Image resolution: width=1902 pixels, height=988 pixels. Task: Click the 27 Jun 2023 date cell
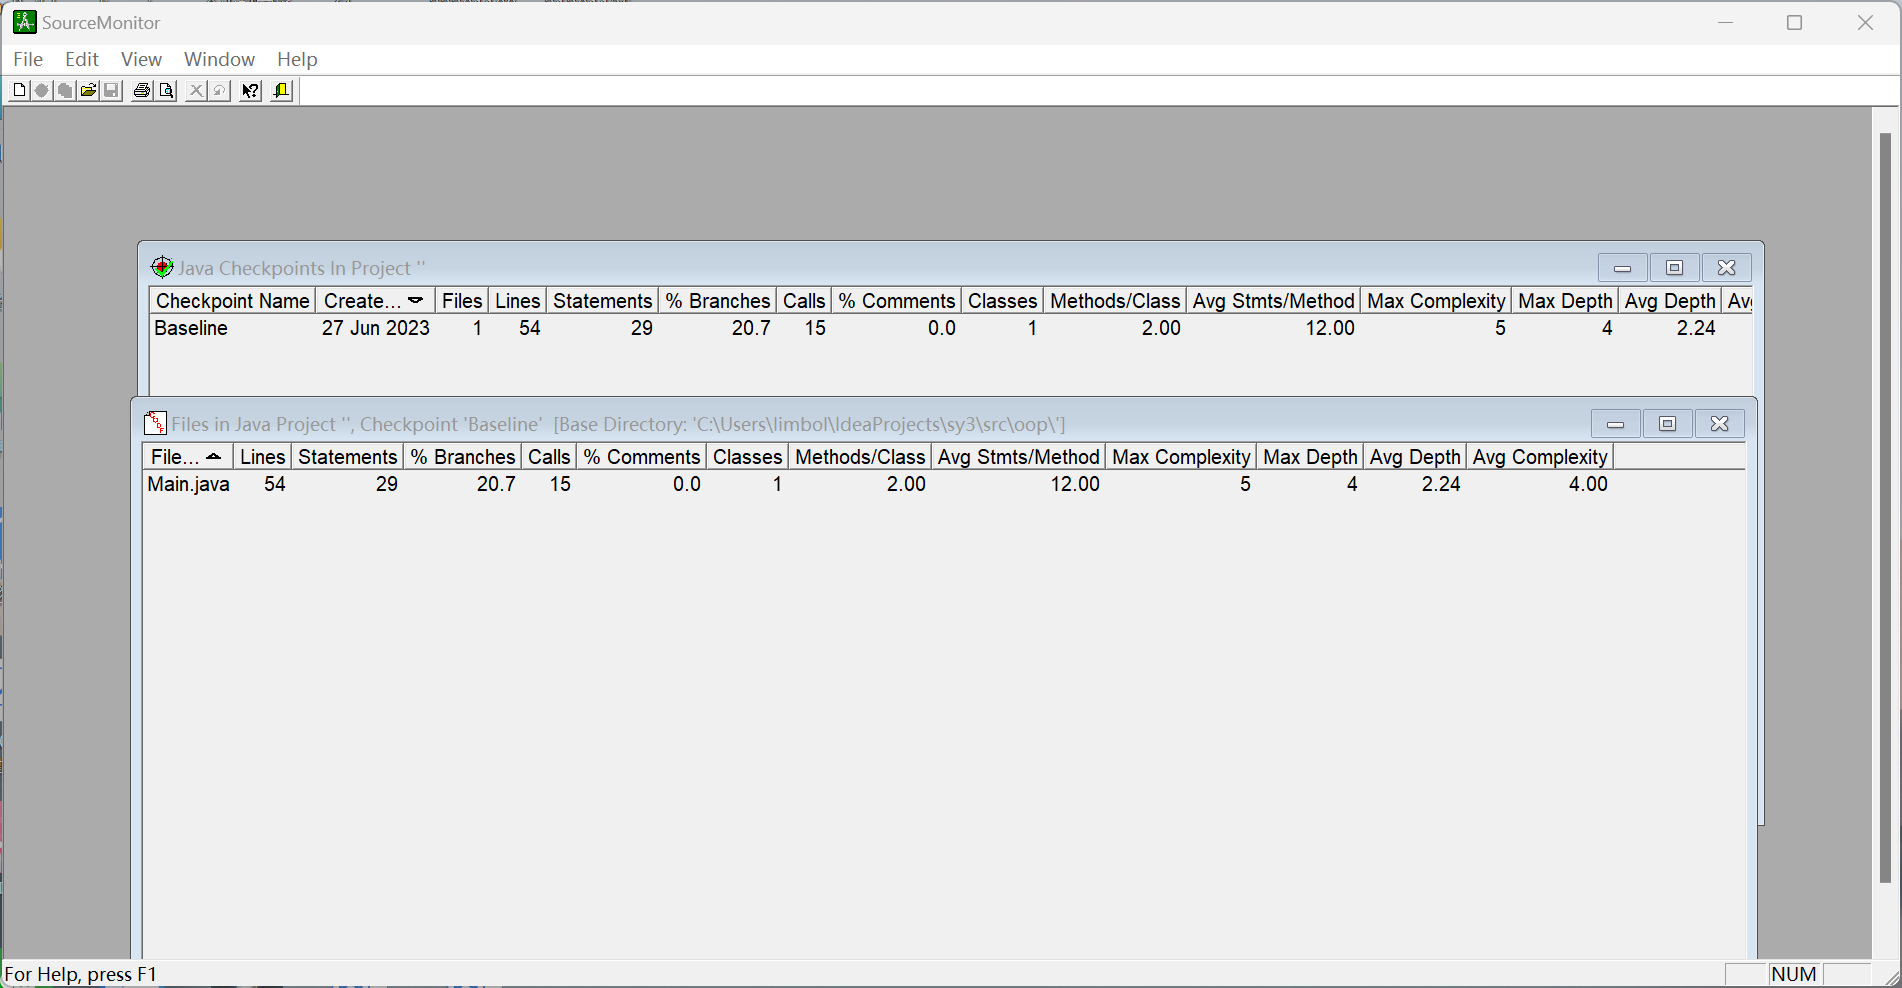point(376,328)
